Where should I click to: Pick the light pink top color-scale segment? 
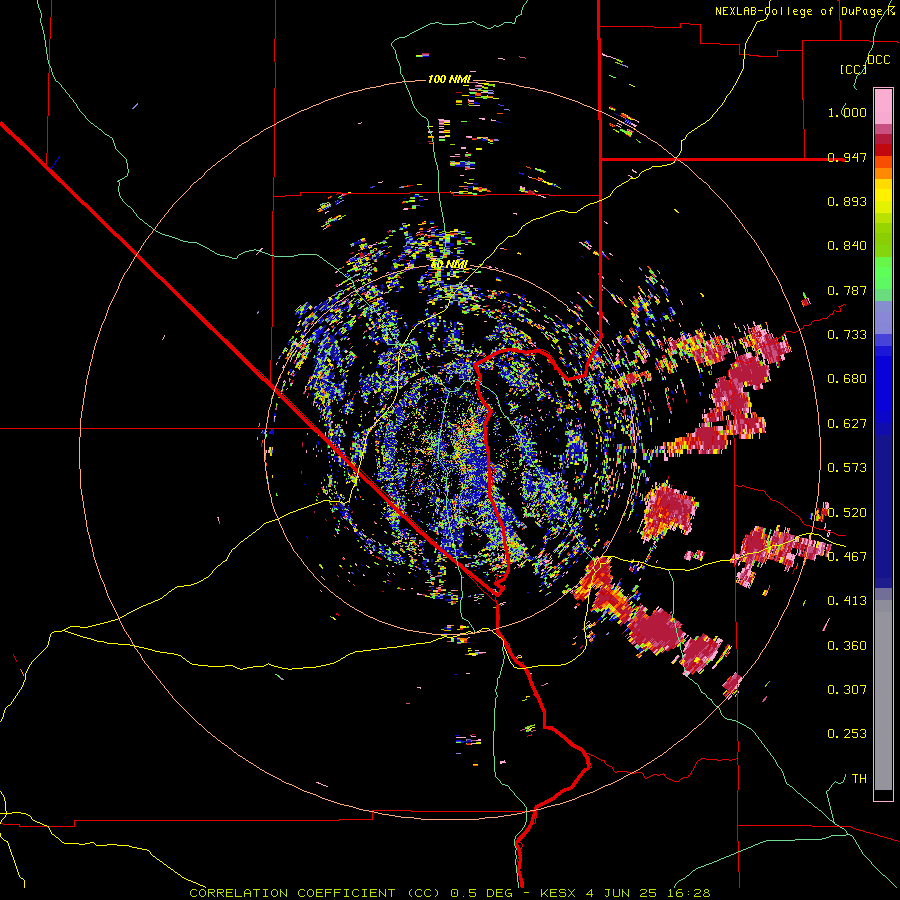click(883, 106)
